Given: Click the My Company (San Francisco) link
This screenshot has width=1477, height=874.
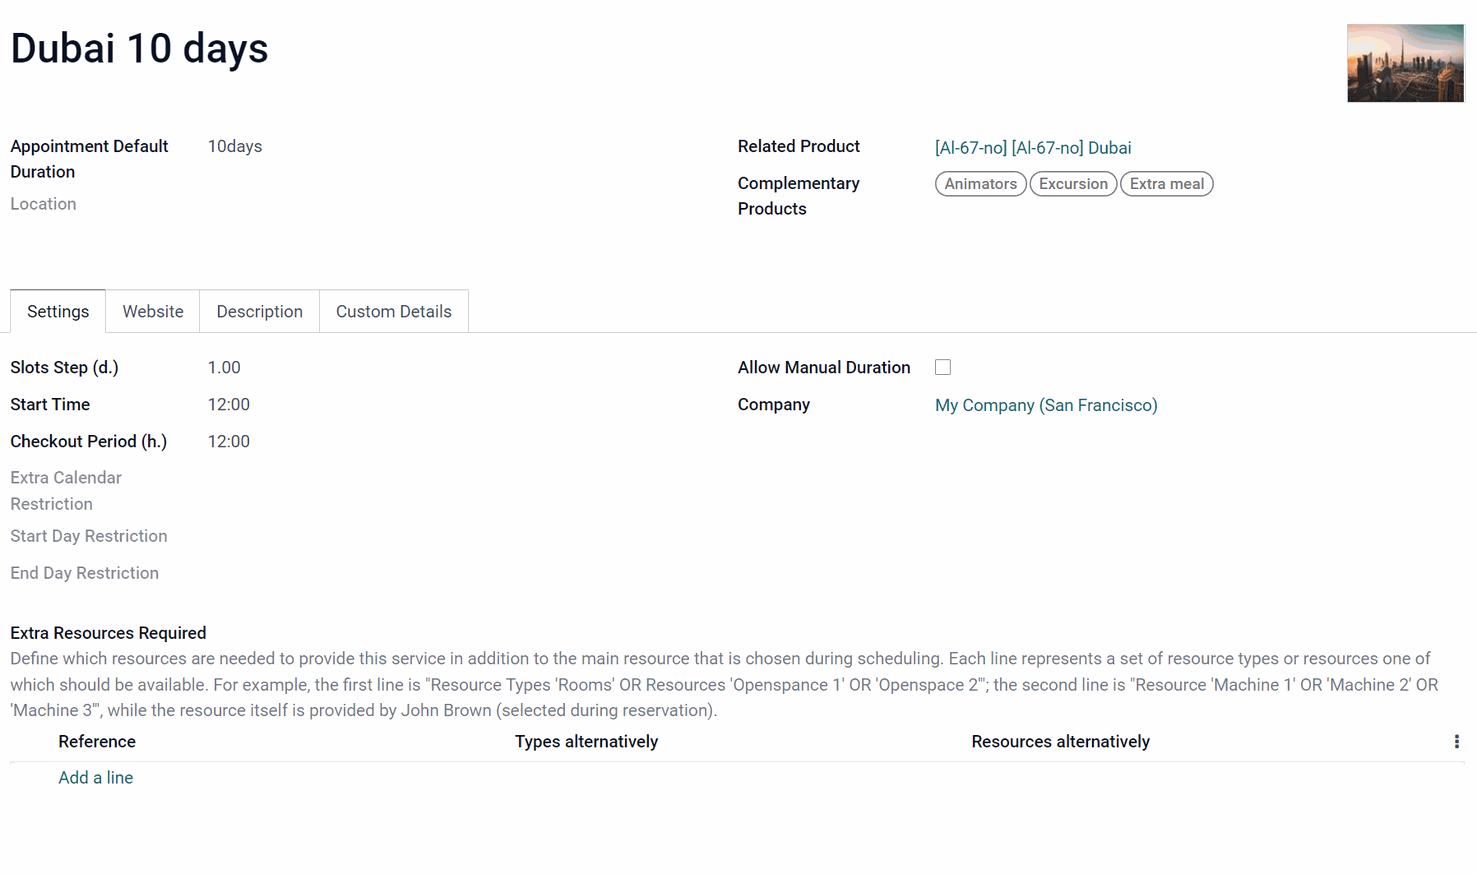Looking at the screenshot, I should (x=1046, y=405).
